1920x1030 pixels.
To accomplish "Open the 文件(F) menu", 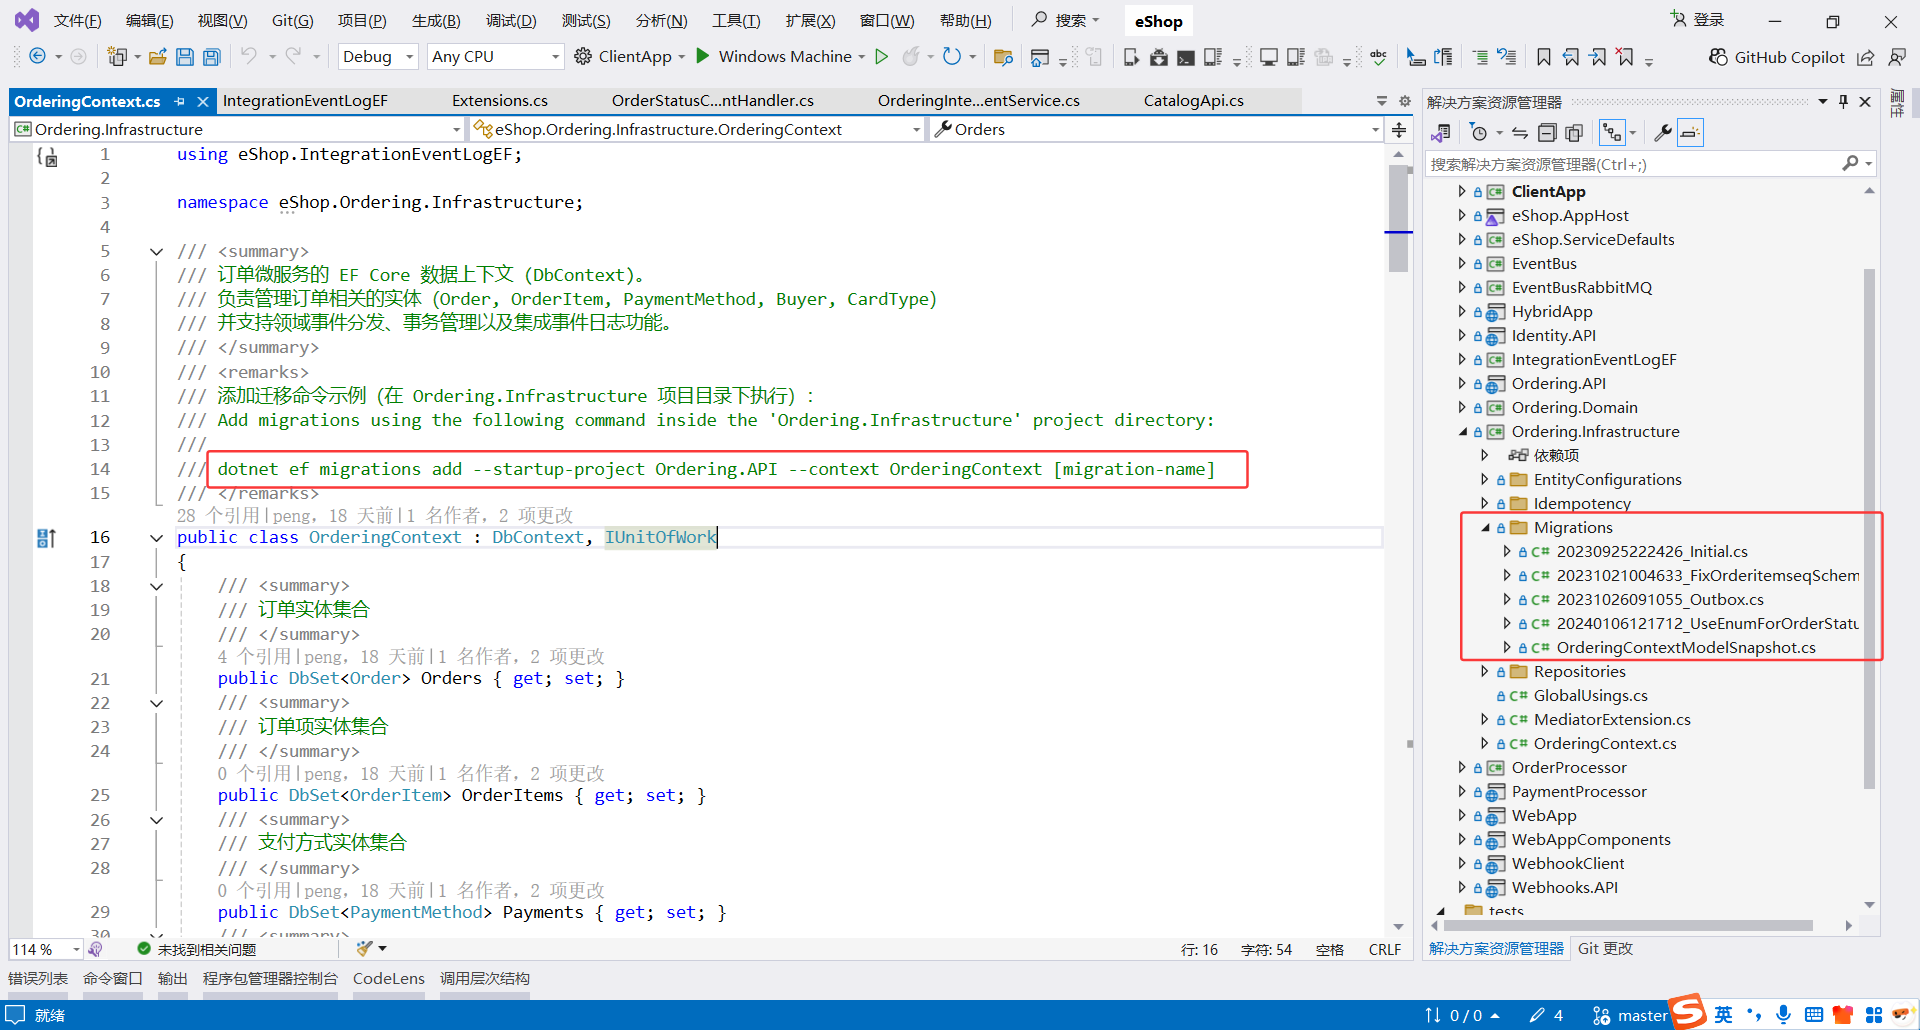I will (77, 20).
